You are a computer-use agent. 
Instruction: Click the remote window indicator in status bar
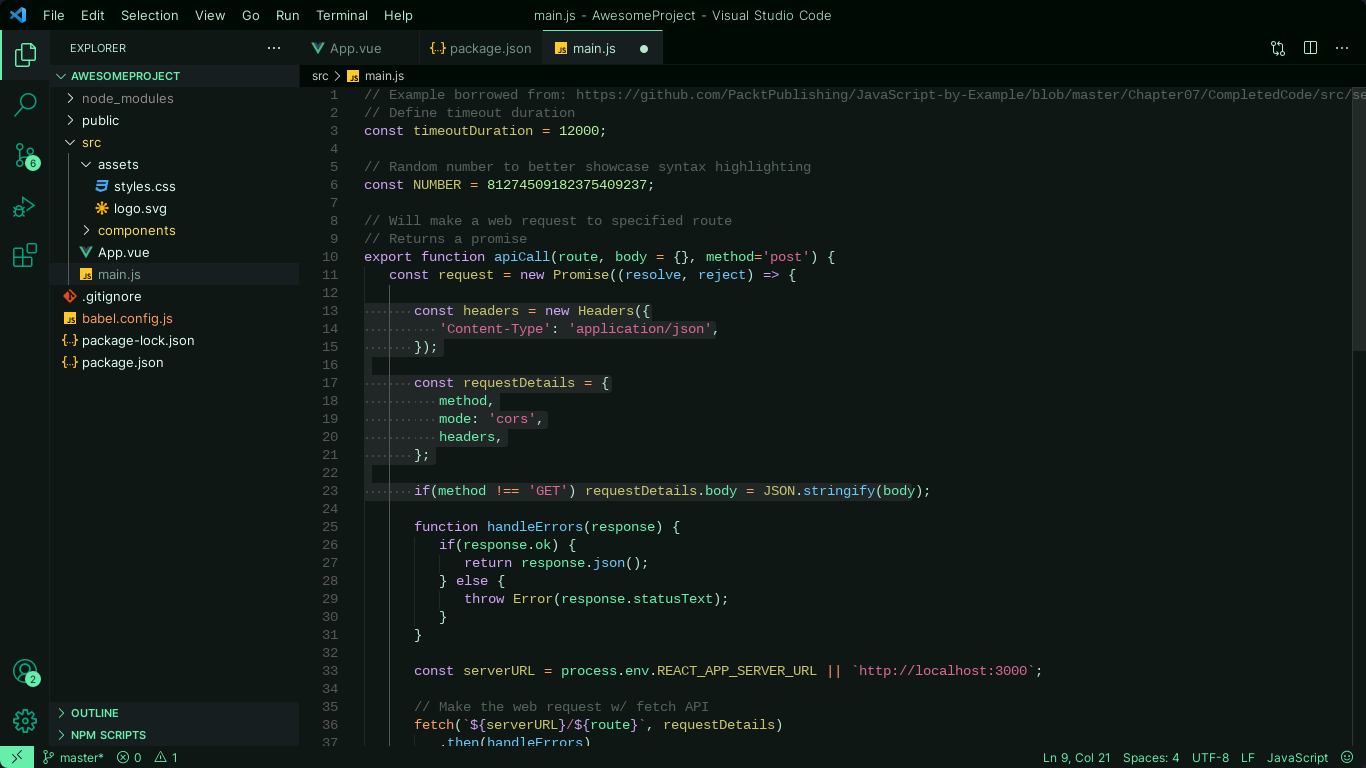pos(17,758)
